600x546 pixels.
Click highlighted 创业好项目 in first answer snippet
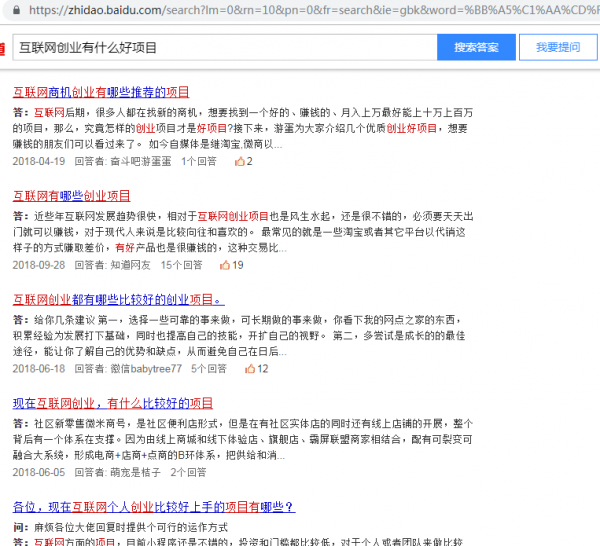[411, 129]
